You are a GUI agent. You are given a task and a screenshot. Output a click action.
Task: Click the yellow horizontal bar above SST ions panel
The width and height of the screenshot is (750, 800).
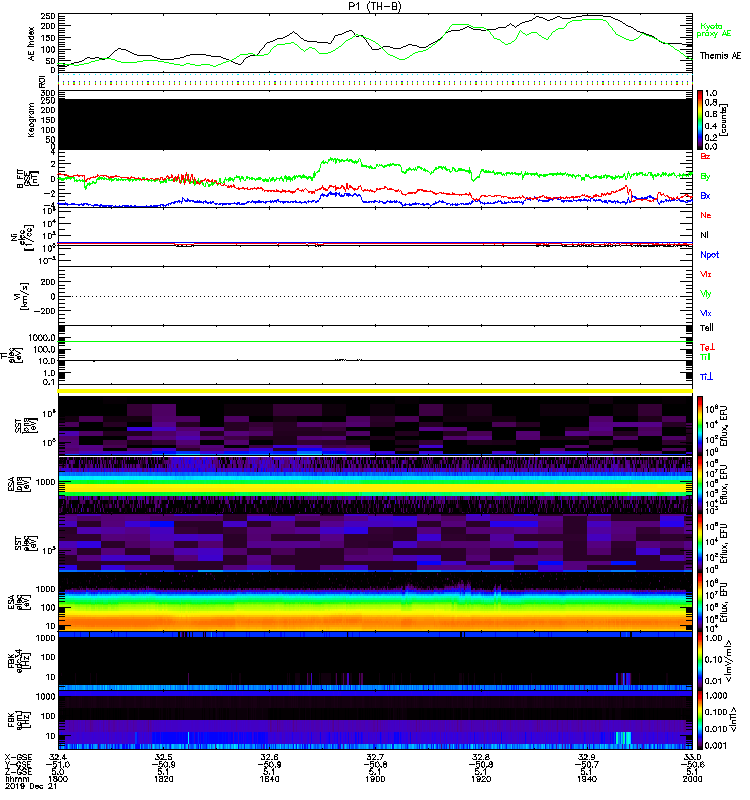[375, 391]
